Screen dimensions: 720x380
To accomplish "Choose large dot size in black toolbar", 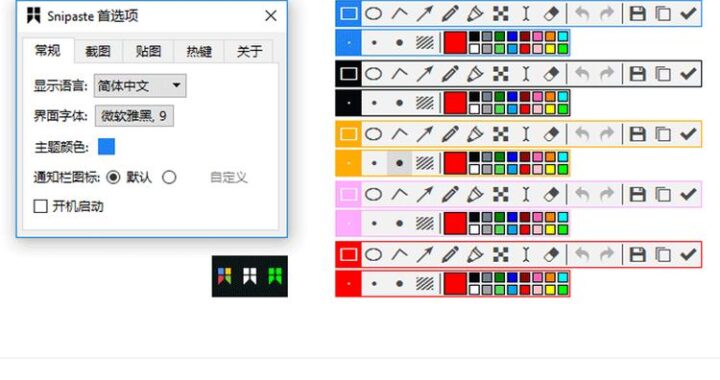I will 399,103.
